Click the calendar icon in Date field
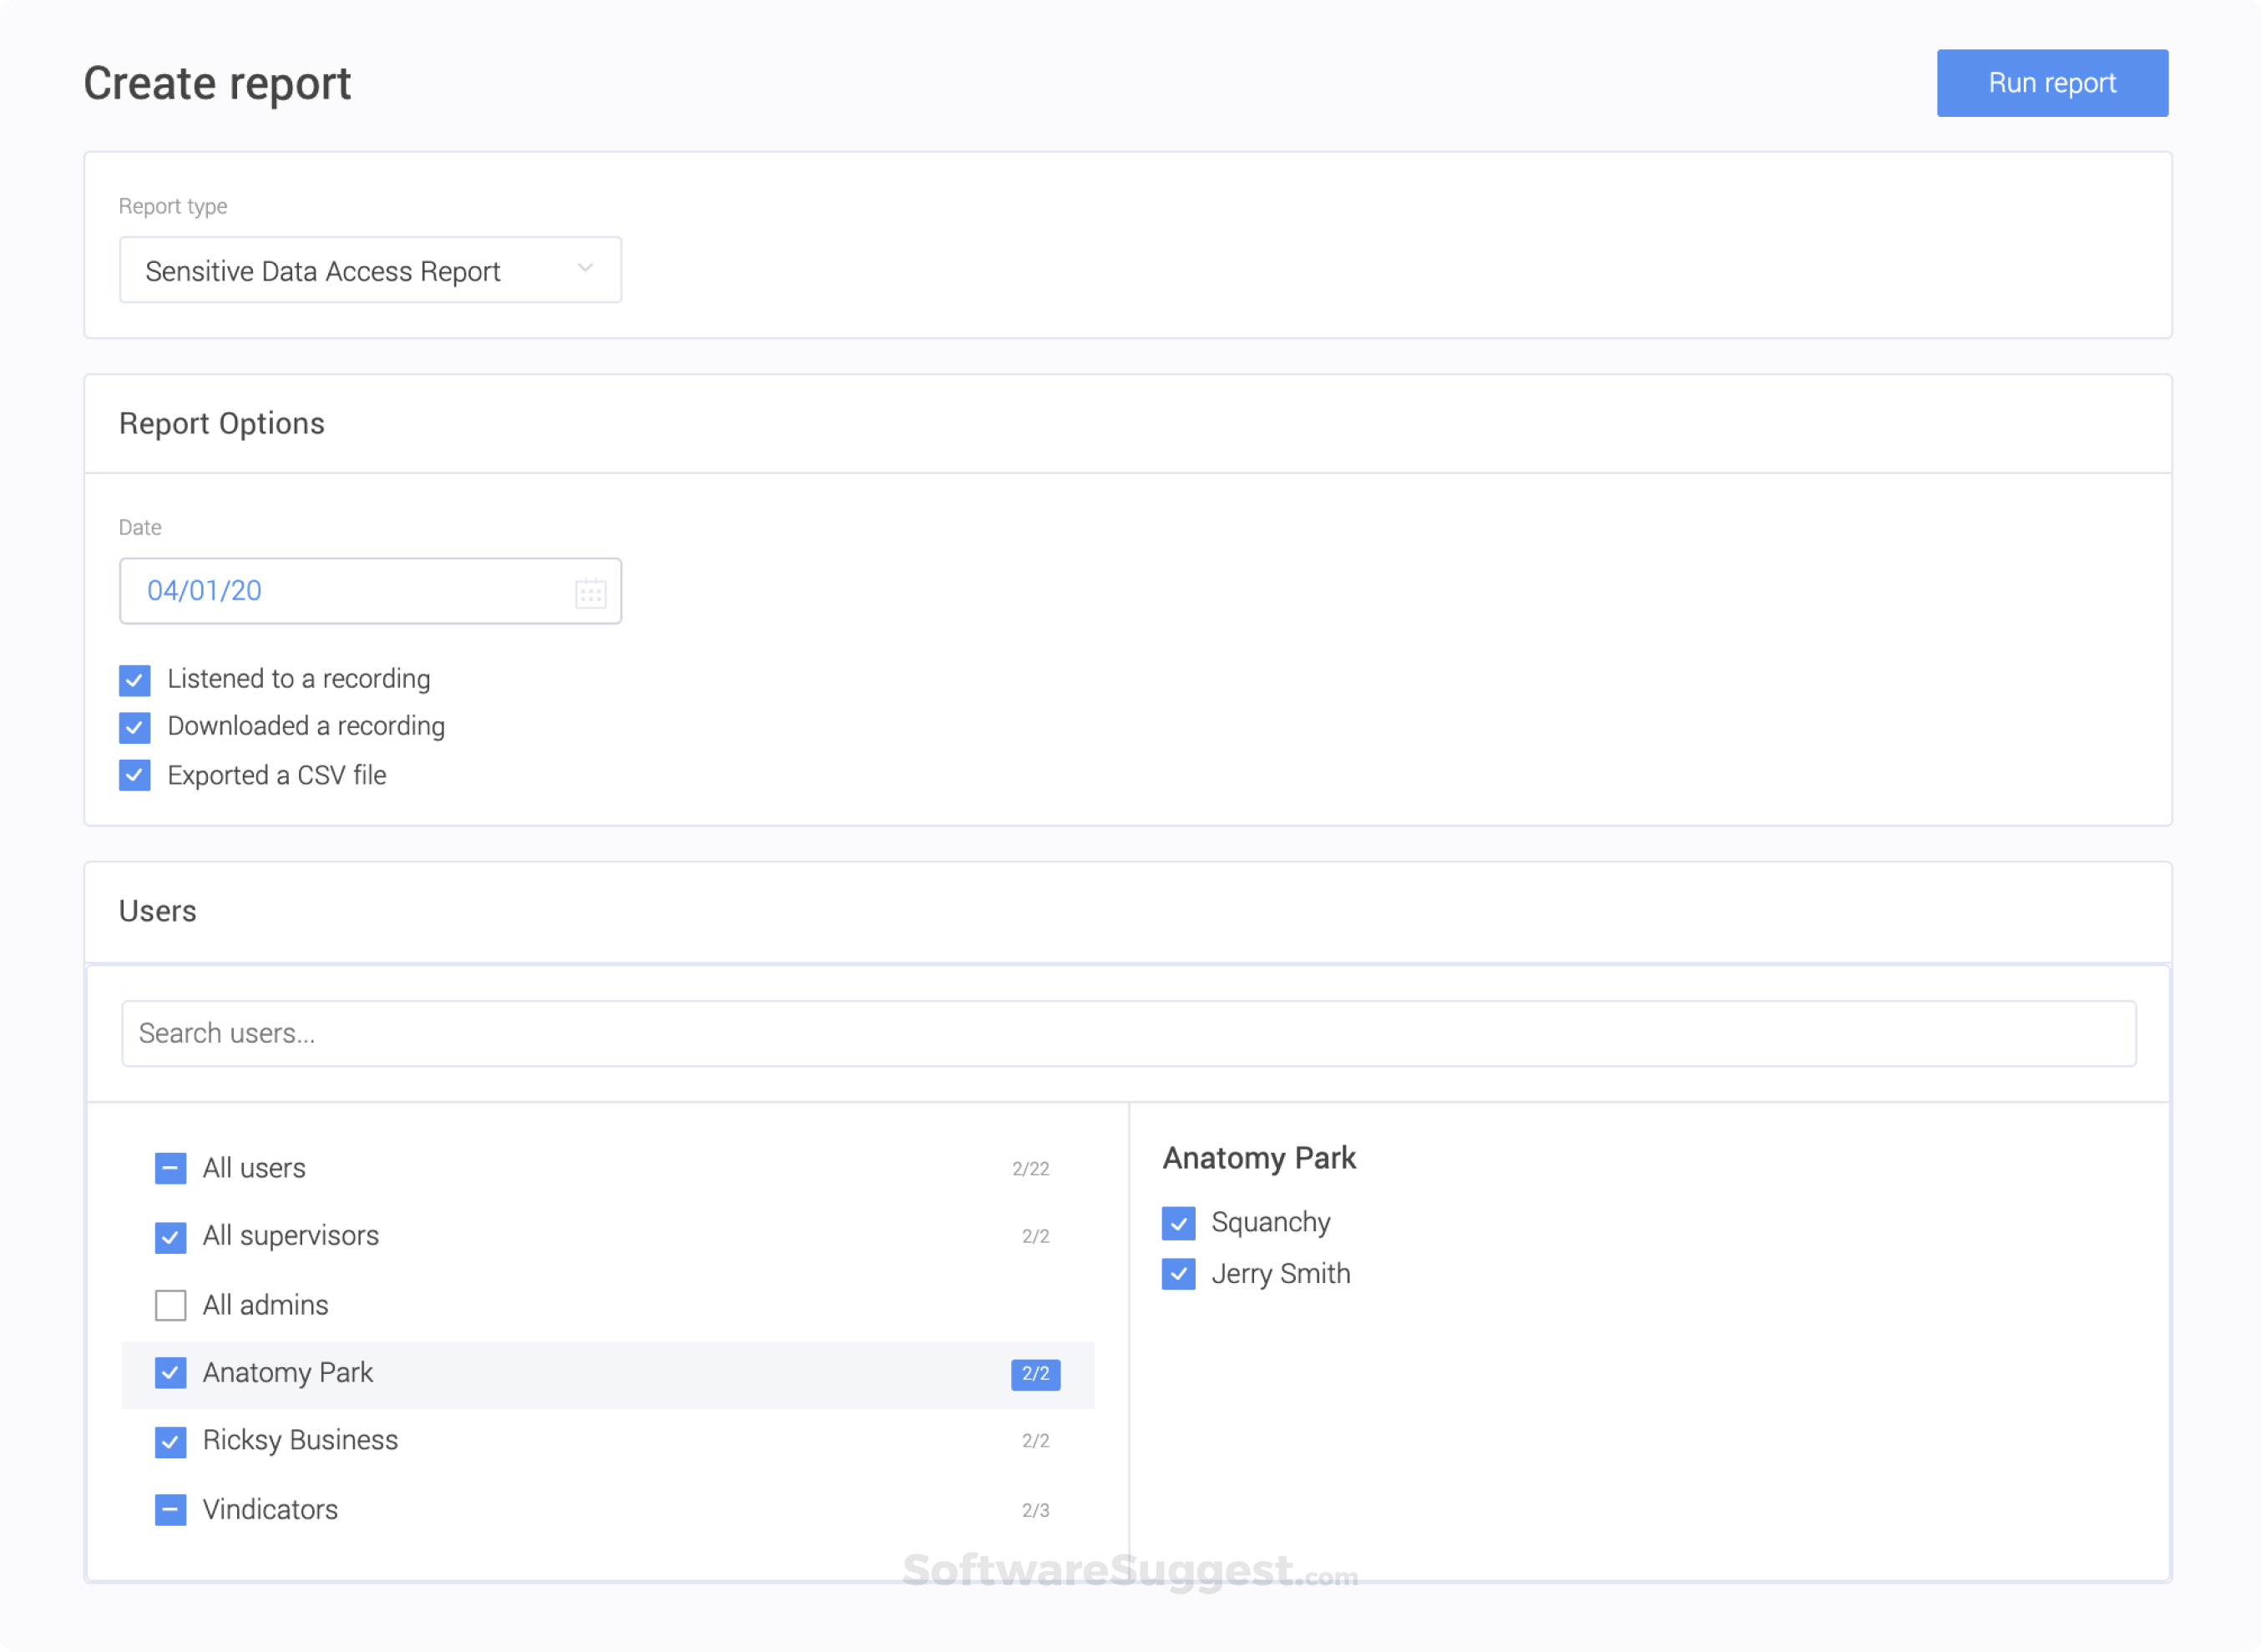Image resolution: width=2261 pixels, height=1652 pixels. tap(590, 593)
